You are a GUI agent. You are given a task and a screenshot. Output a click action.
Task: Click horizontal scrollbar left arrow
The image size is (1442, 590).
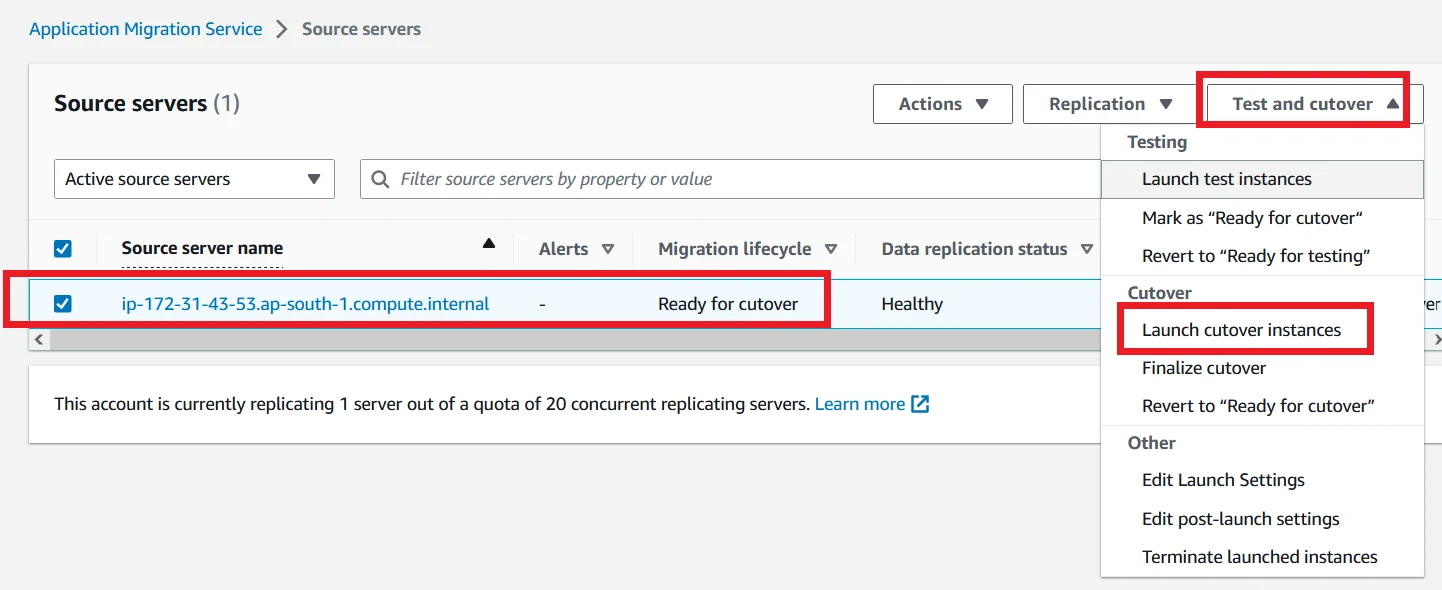[x=38, y=340]
